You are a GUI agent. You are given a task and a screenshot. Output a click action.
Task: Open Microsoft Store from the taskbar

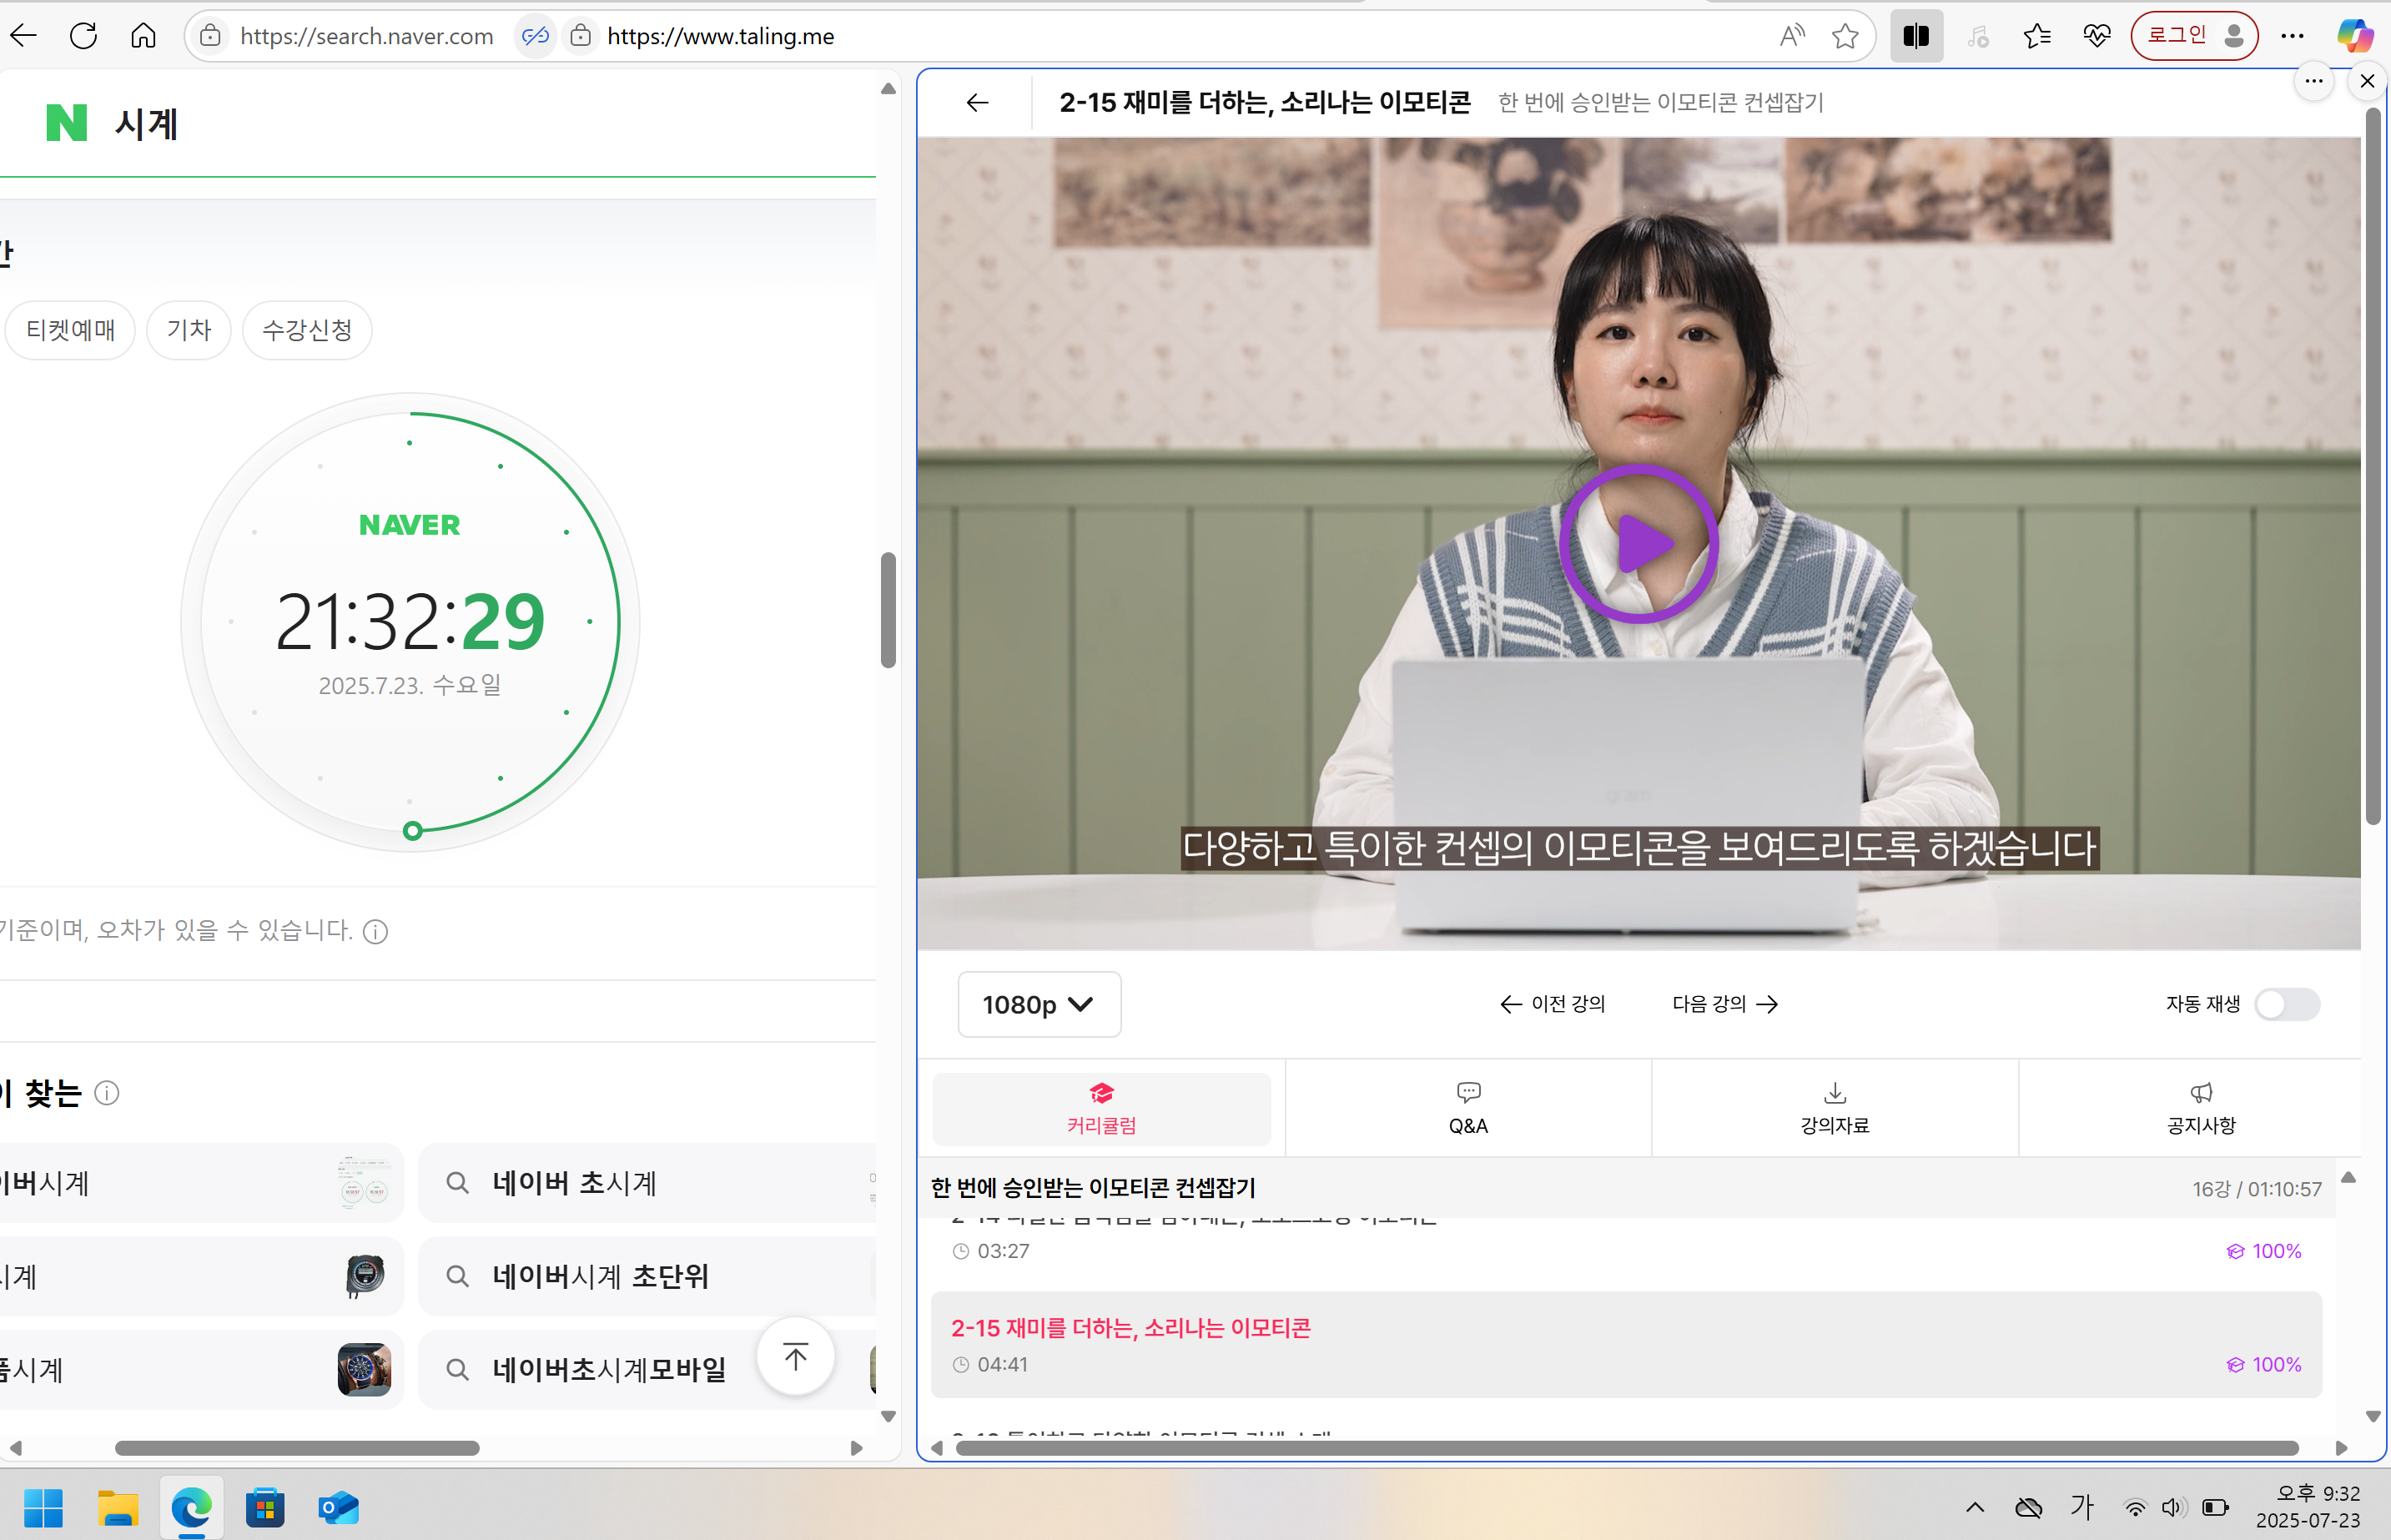pos(265,1508)
